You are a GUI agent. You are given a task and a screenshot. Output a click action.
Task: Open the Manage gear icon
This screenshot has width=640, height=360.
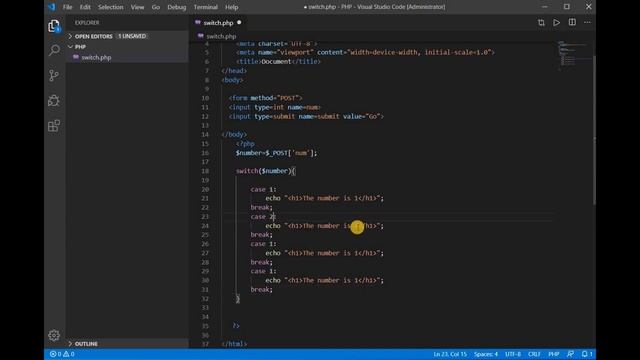pos(54,336)
